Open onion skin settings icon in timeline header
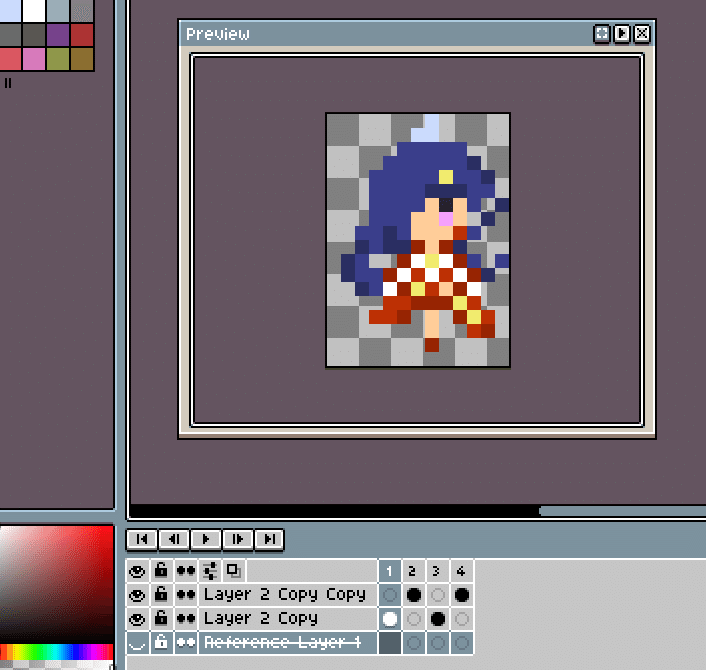 pyautogui.click(x=209, y=571)
